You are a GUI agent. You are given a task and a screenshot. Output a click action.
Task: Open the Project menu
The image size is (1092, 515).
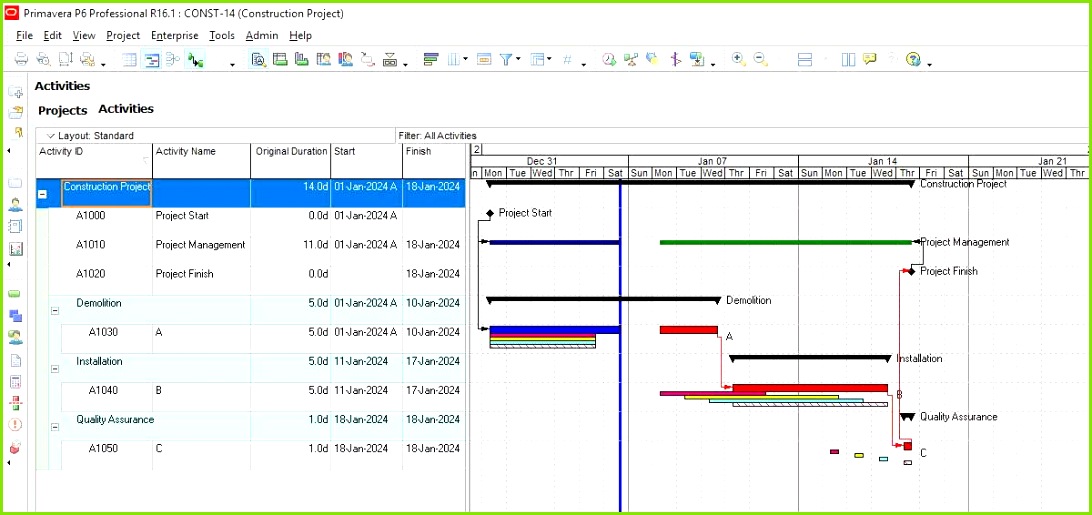click(123, 36)
